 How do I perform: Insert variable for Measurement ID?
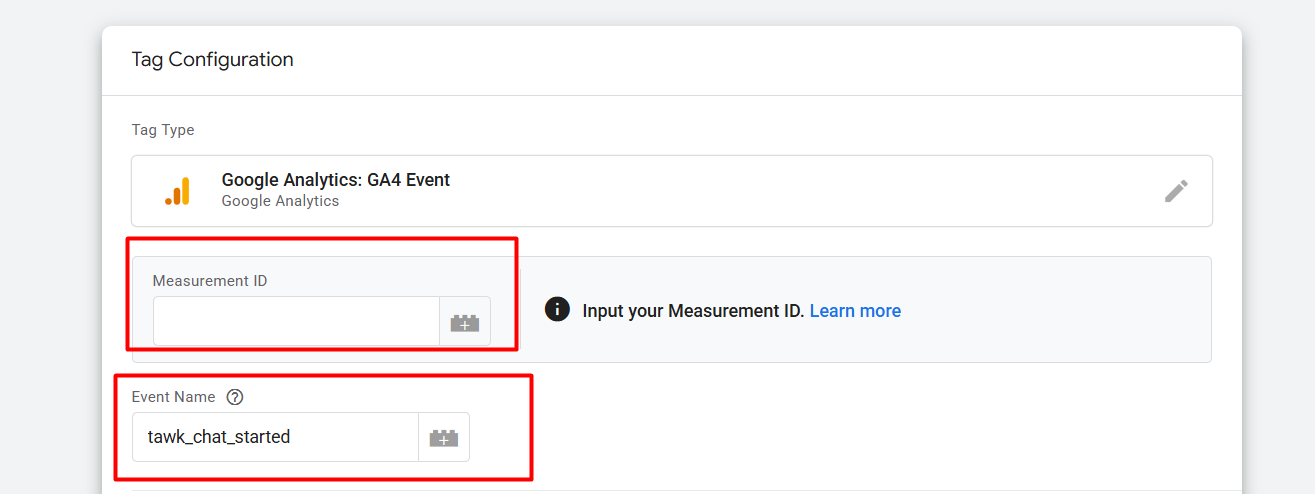click(x=465, y=322)
